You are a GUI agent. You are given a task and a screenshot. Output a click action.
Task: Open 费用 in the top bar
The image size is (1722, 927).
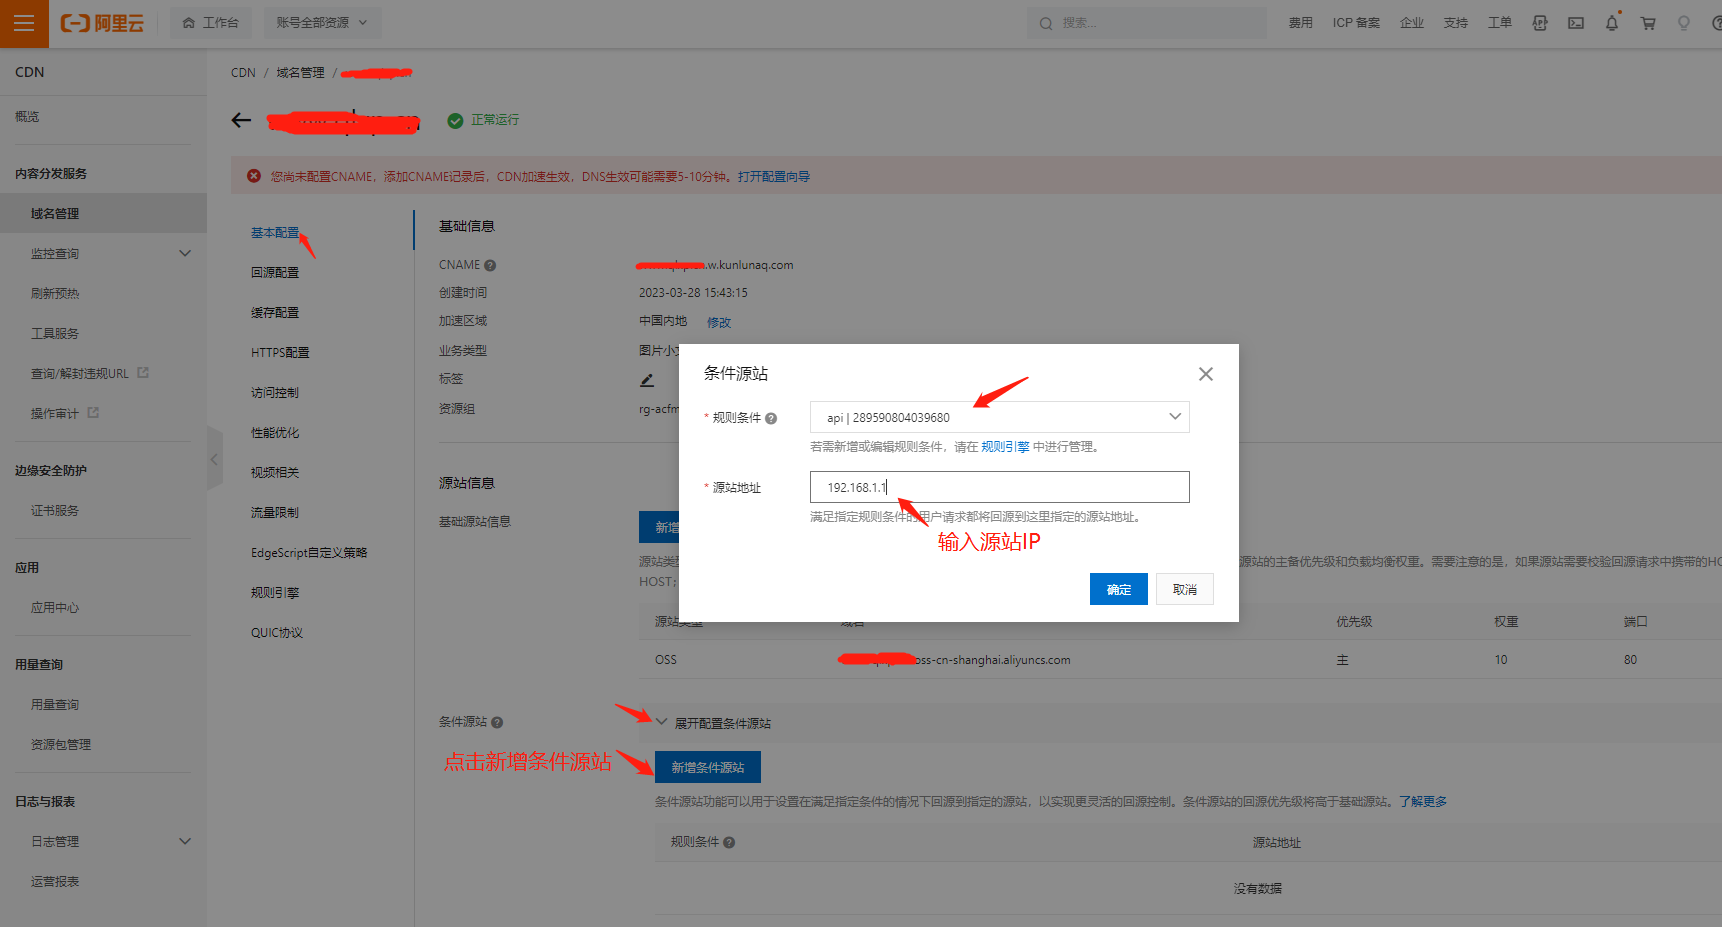click(1300, 23)
